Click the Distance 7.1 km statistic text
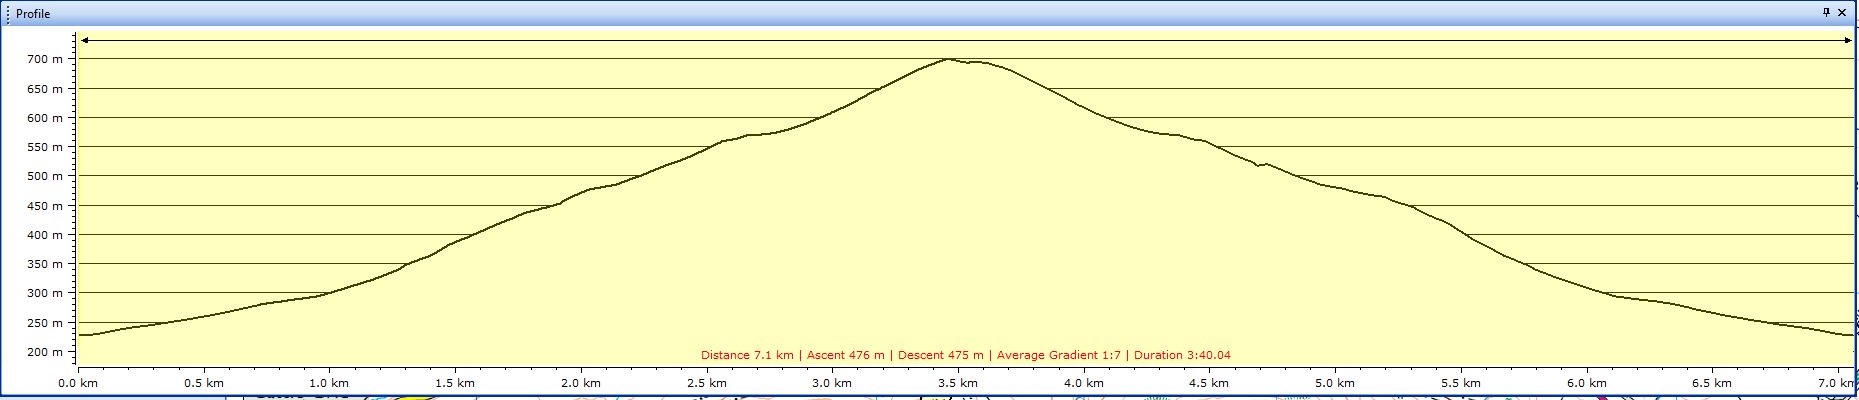 pyautogui.click(x=746, y=355)
